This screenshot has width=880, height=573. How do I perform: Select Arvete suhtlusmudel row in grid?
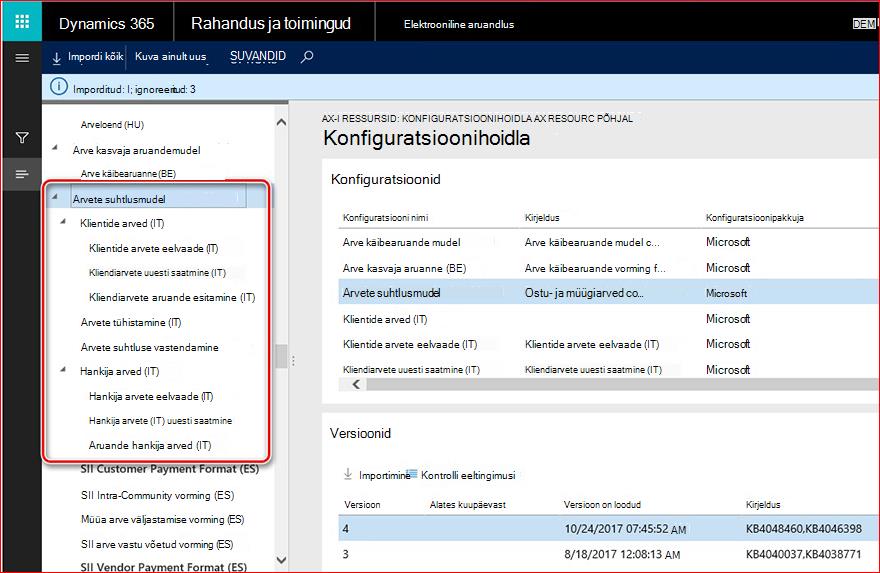[608, 293]
